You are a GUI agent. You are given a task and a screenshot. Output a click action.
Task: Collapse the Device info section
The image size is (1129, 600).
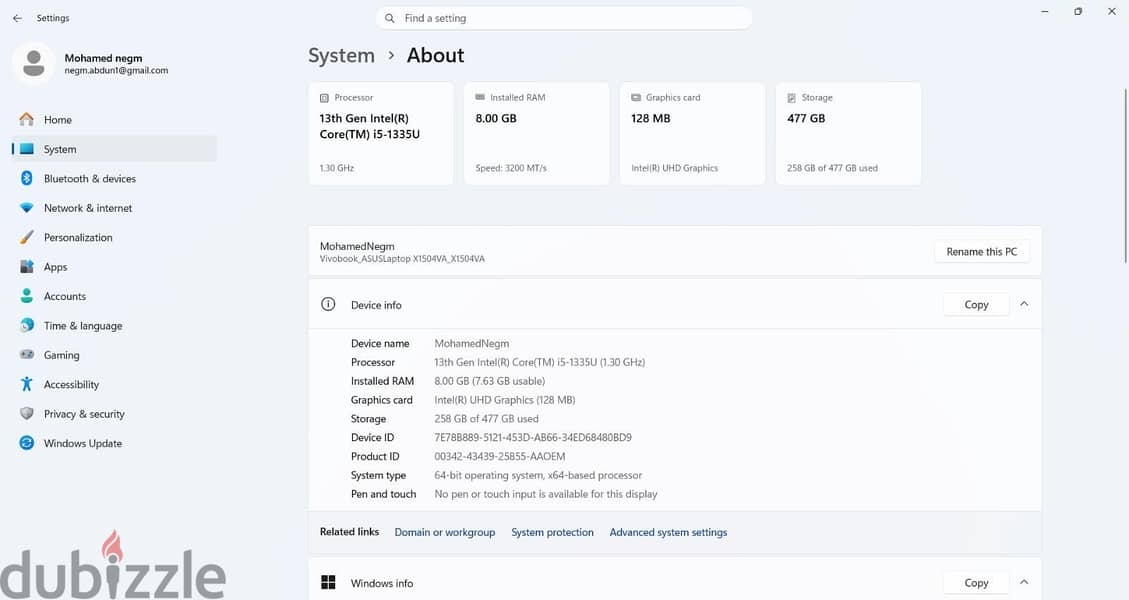pyautogui.click(x=1024, y=304)
